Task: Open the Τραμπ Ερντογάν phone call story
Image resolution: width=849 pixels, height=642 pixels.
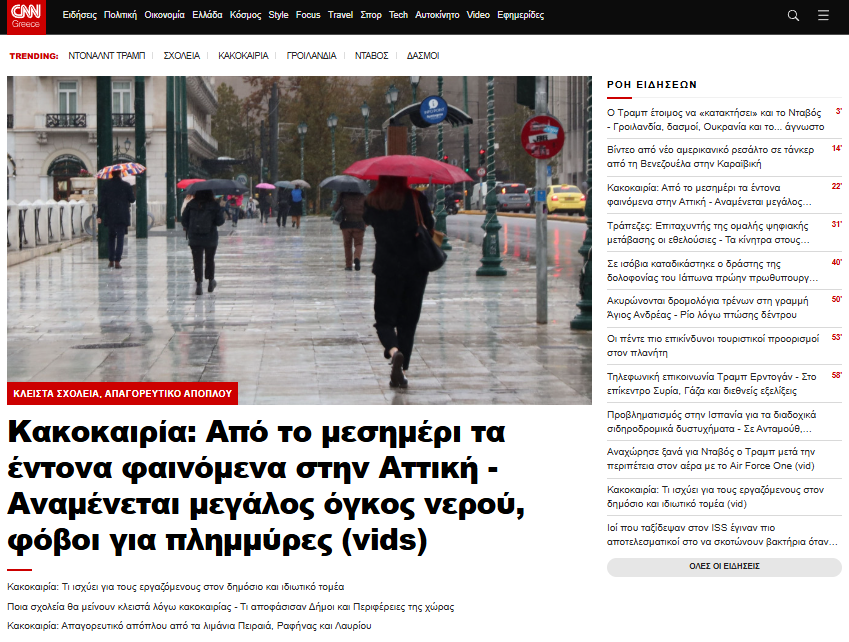Action: (711, 383)
